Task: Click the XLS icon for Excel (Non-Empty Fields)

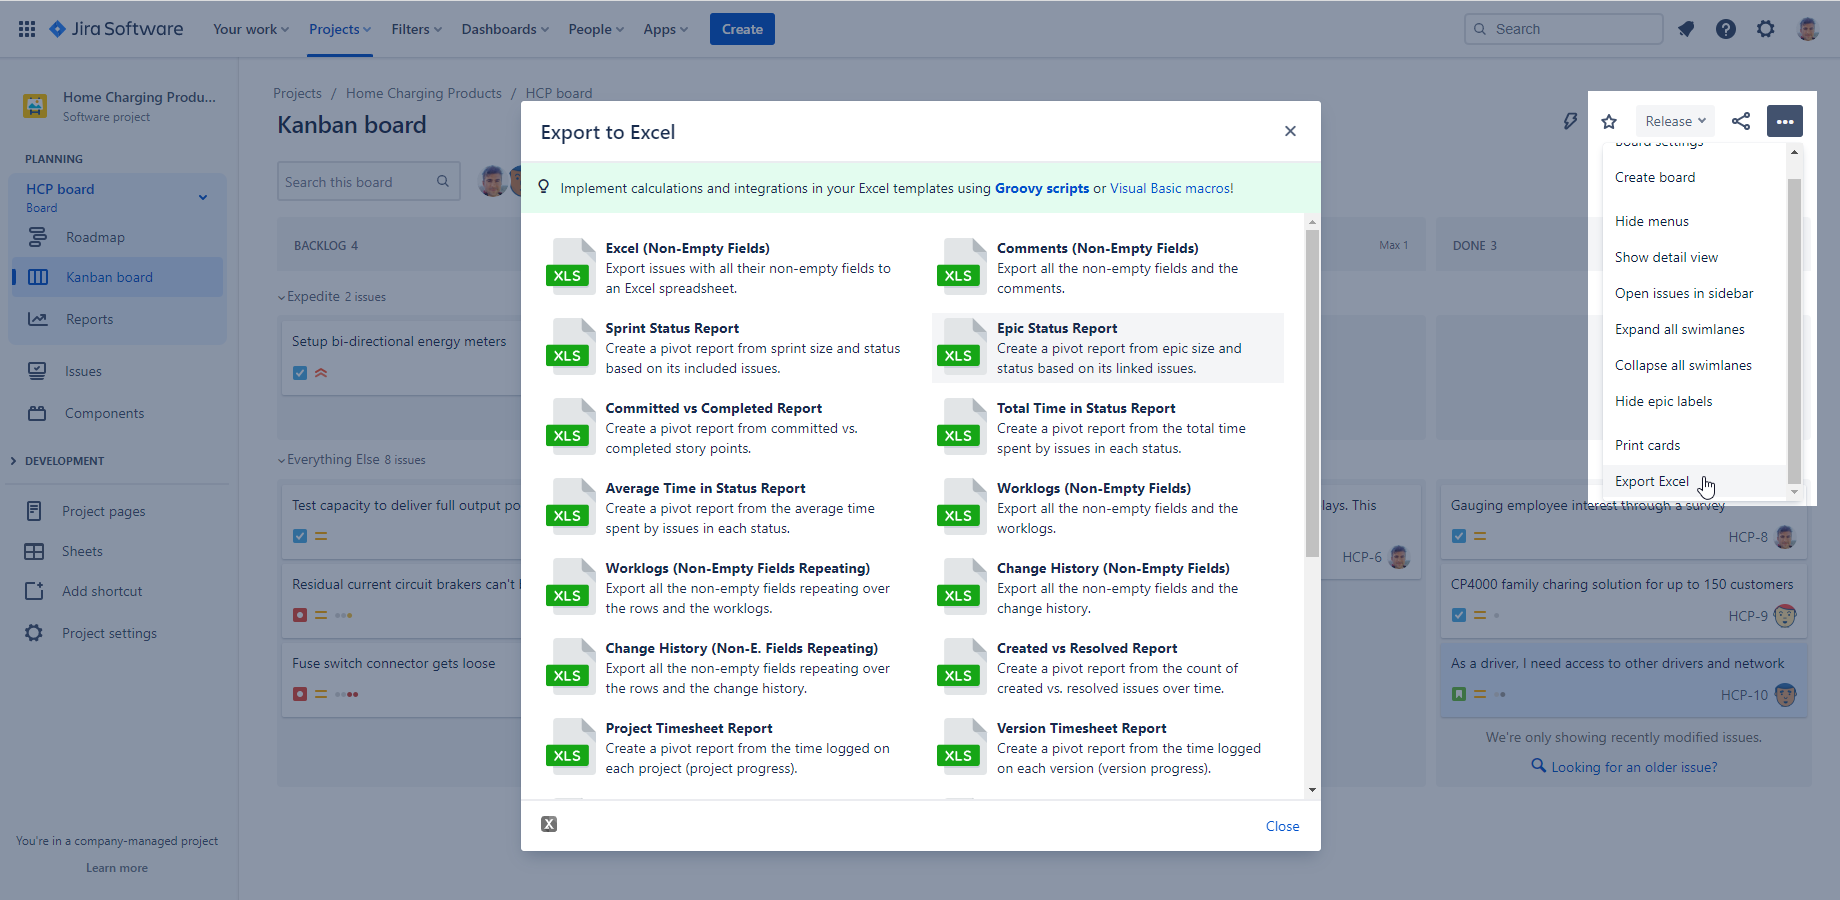Action: click(x=570, y=265)
